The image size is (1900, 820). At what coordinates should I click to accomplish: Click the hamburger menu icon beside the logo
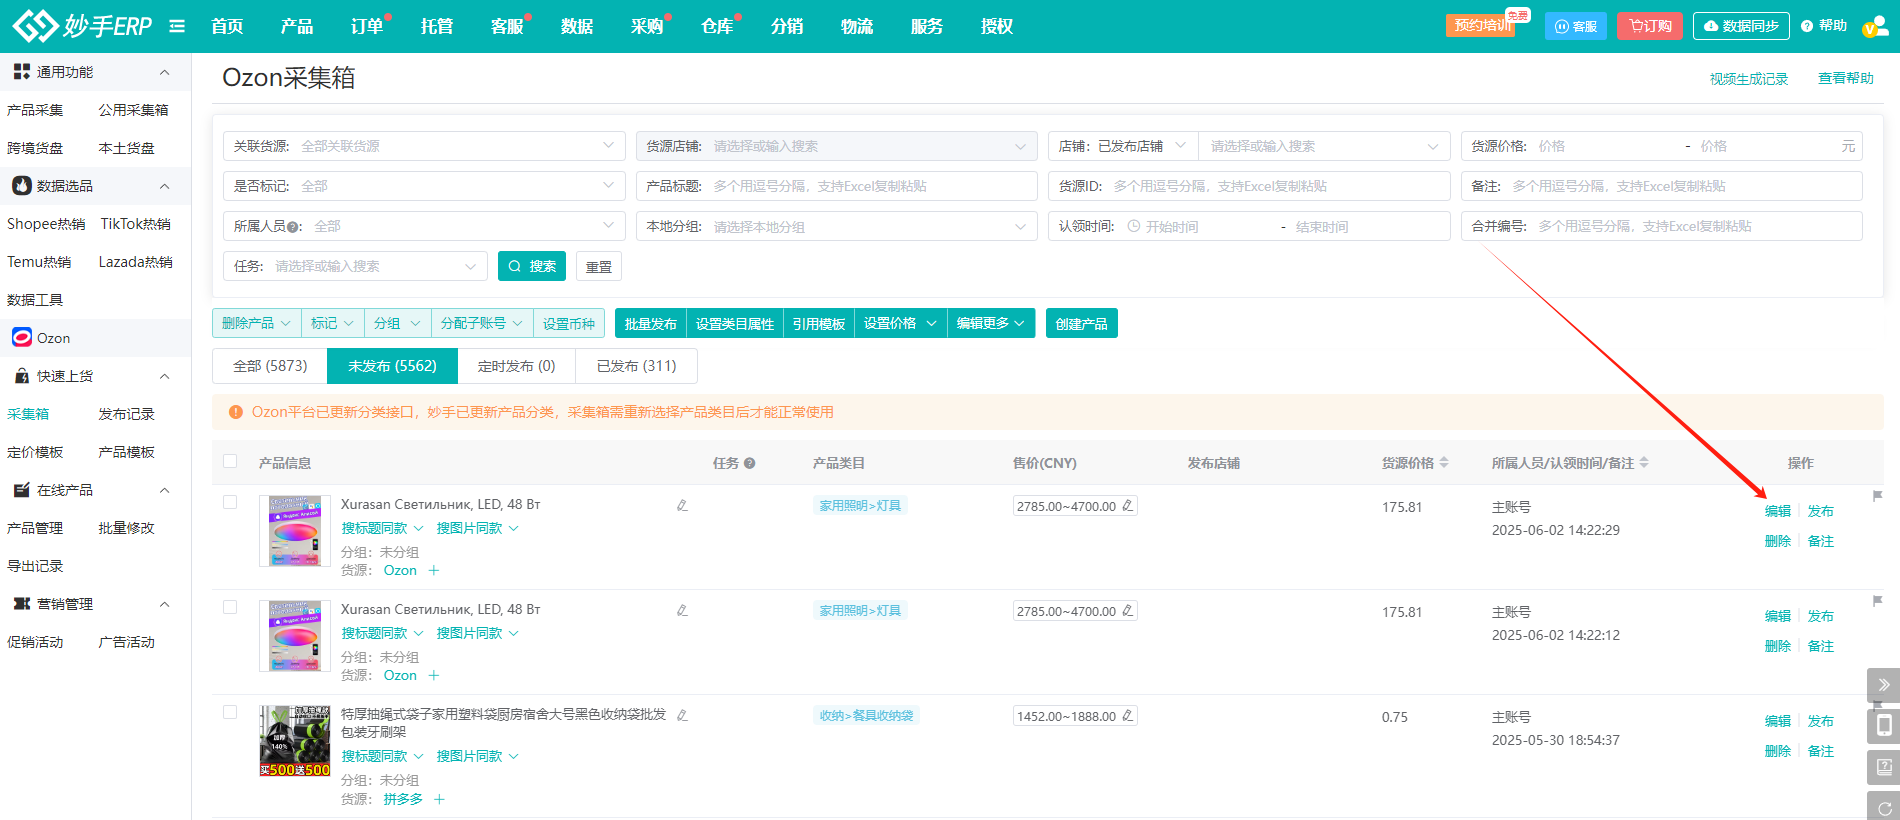[177, 26]
